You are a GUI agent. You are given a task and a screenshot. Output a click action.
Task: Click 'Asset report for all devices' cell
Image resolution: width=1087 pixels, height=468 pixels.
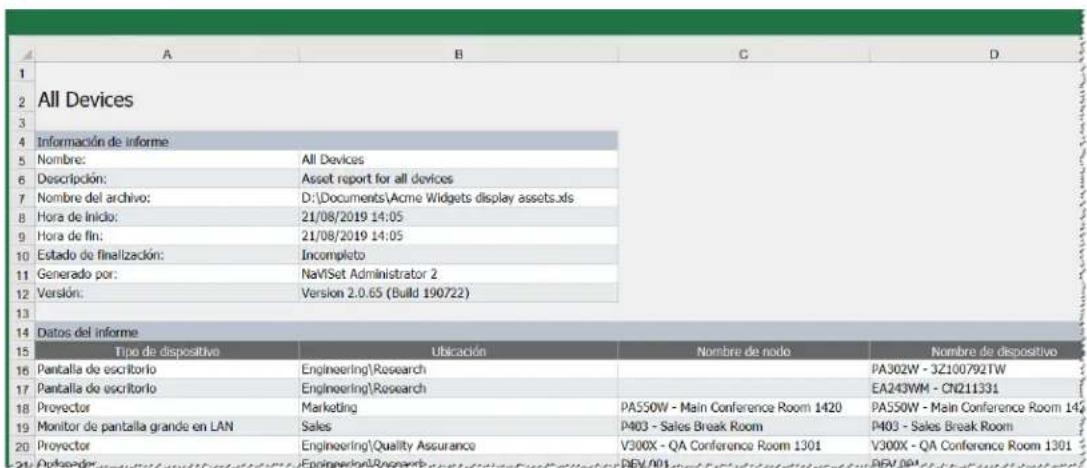click(x=458, y=179)
